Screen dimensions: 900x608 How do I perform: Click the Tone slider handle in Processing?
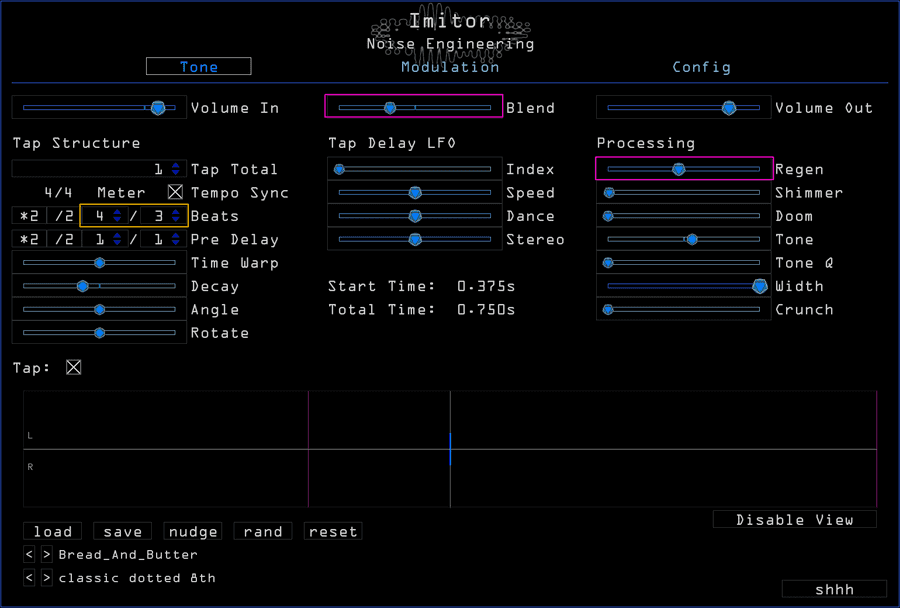point(692,239)
